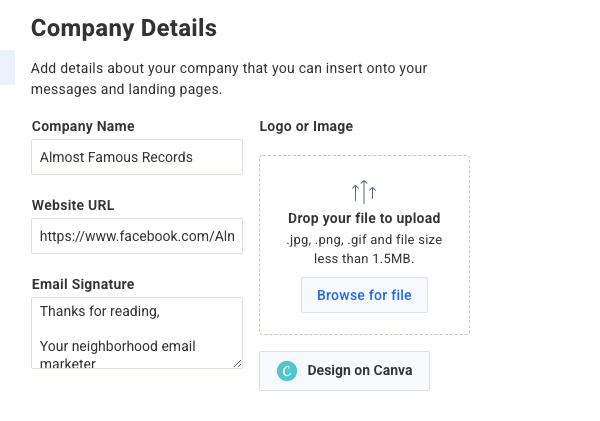Click the Email Signature label
Screen dimensions: 600x421
(x=83, y=284)
